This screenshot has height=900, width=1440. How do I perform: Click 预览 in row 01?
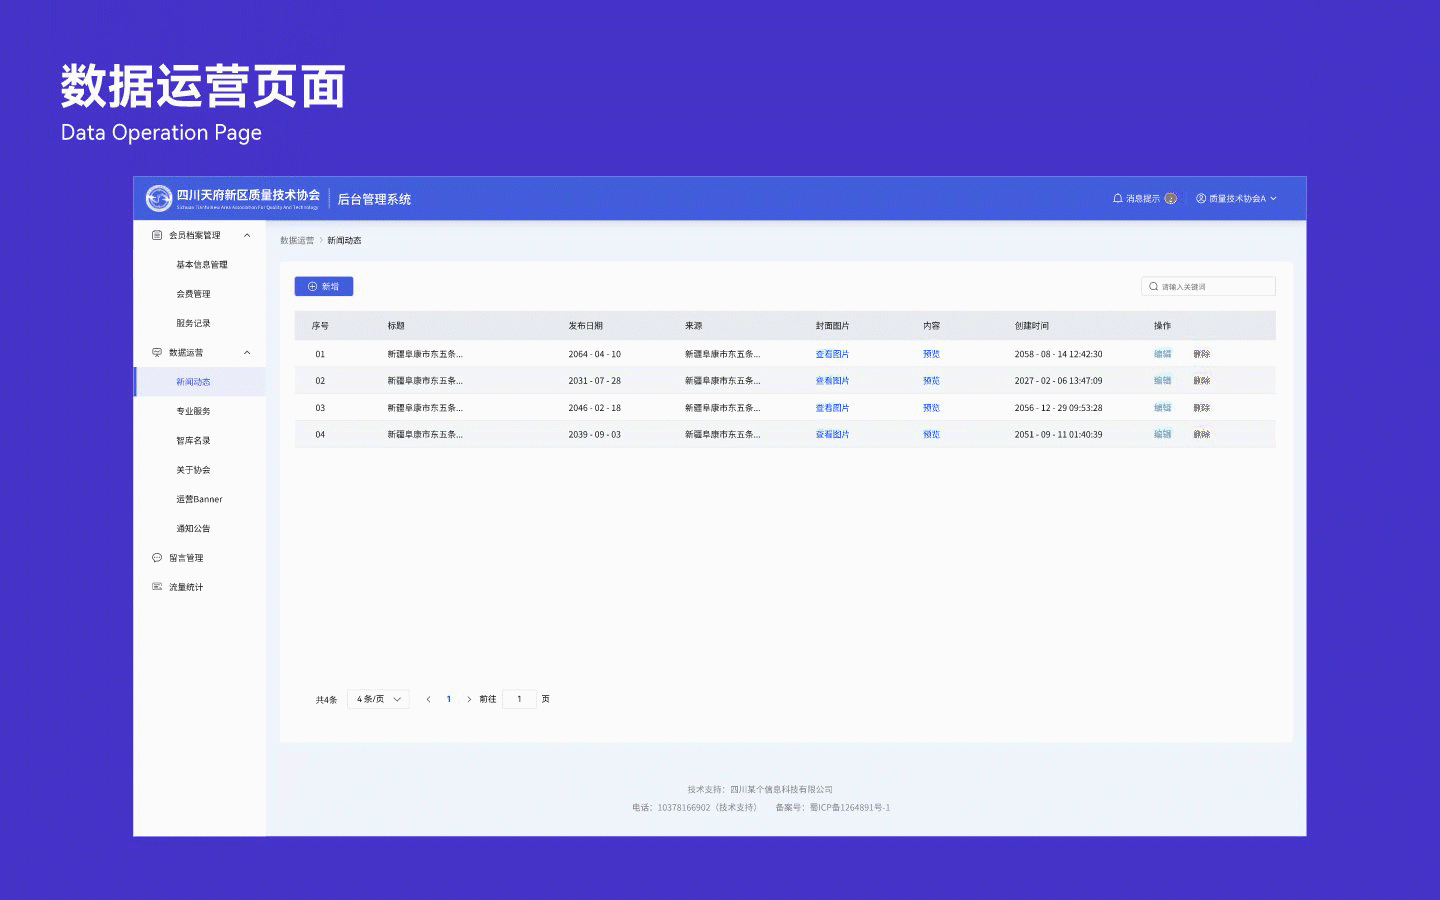(931, 354)
